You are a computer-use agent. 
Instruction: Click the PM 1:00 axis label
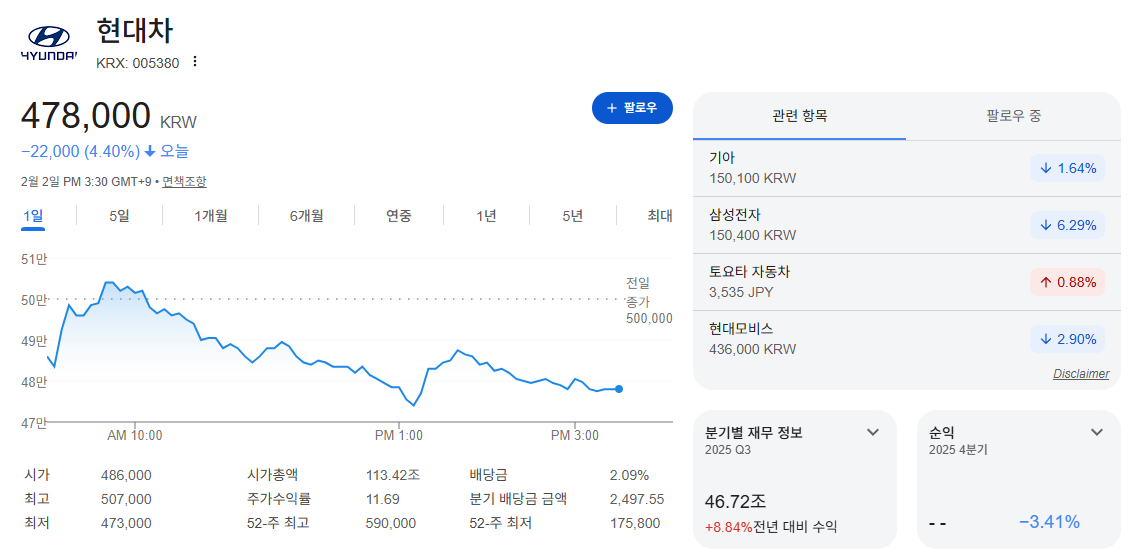(399, 436)
